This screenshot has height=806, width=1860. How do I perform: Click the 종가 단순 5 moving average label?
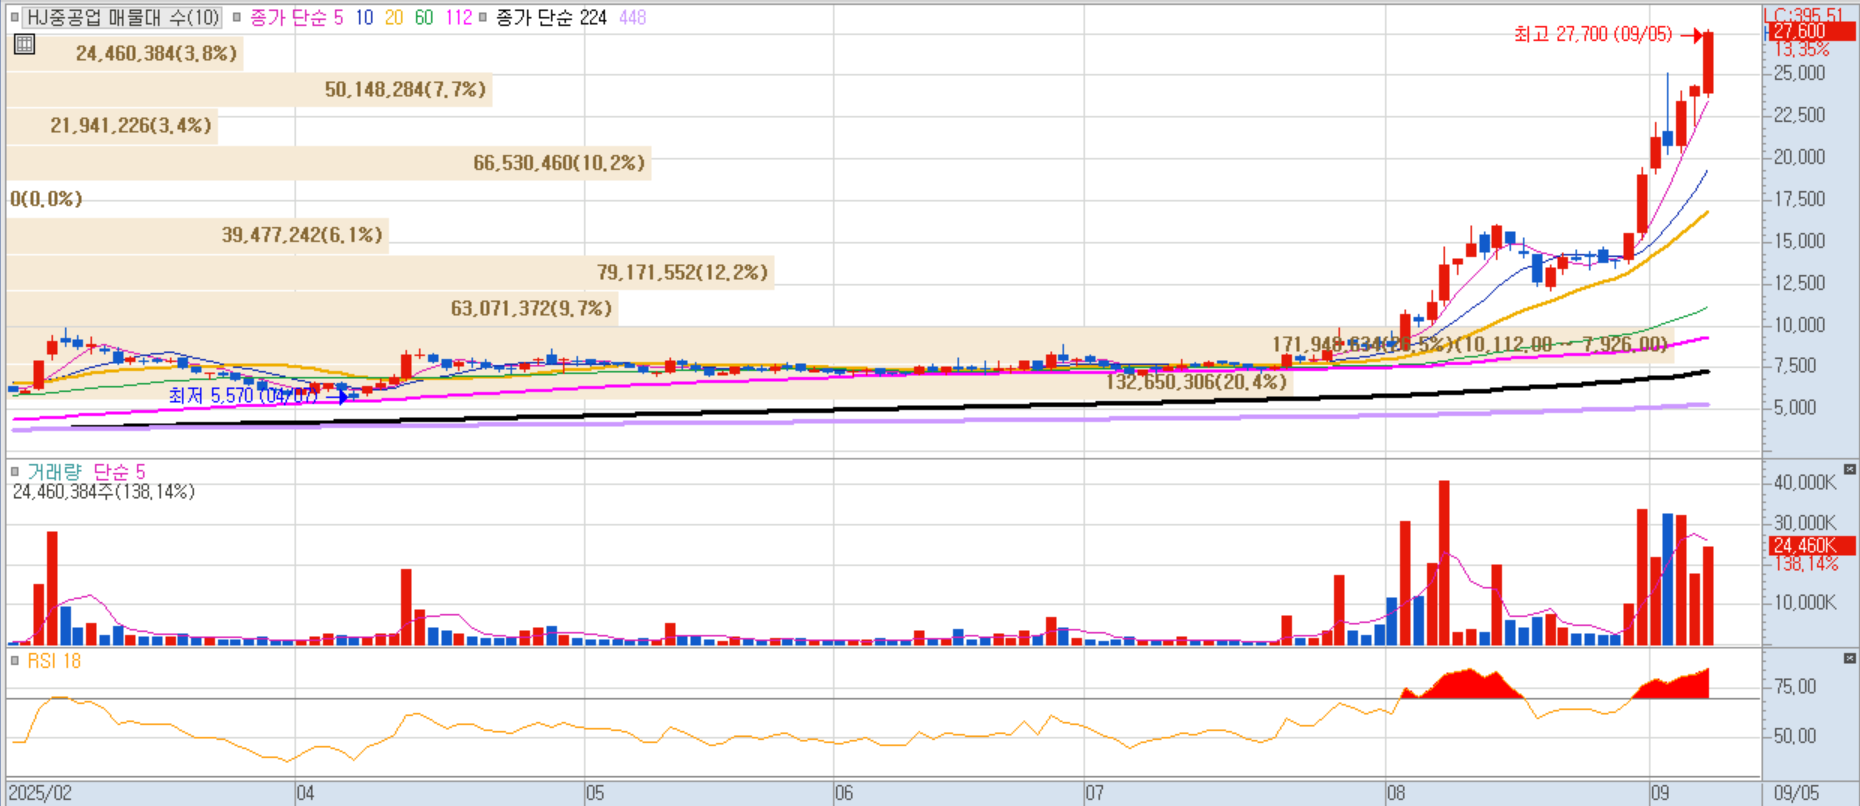[297, 17]
